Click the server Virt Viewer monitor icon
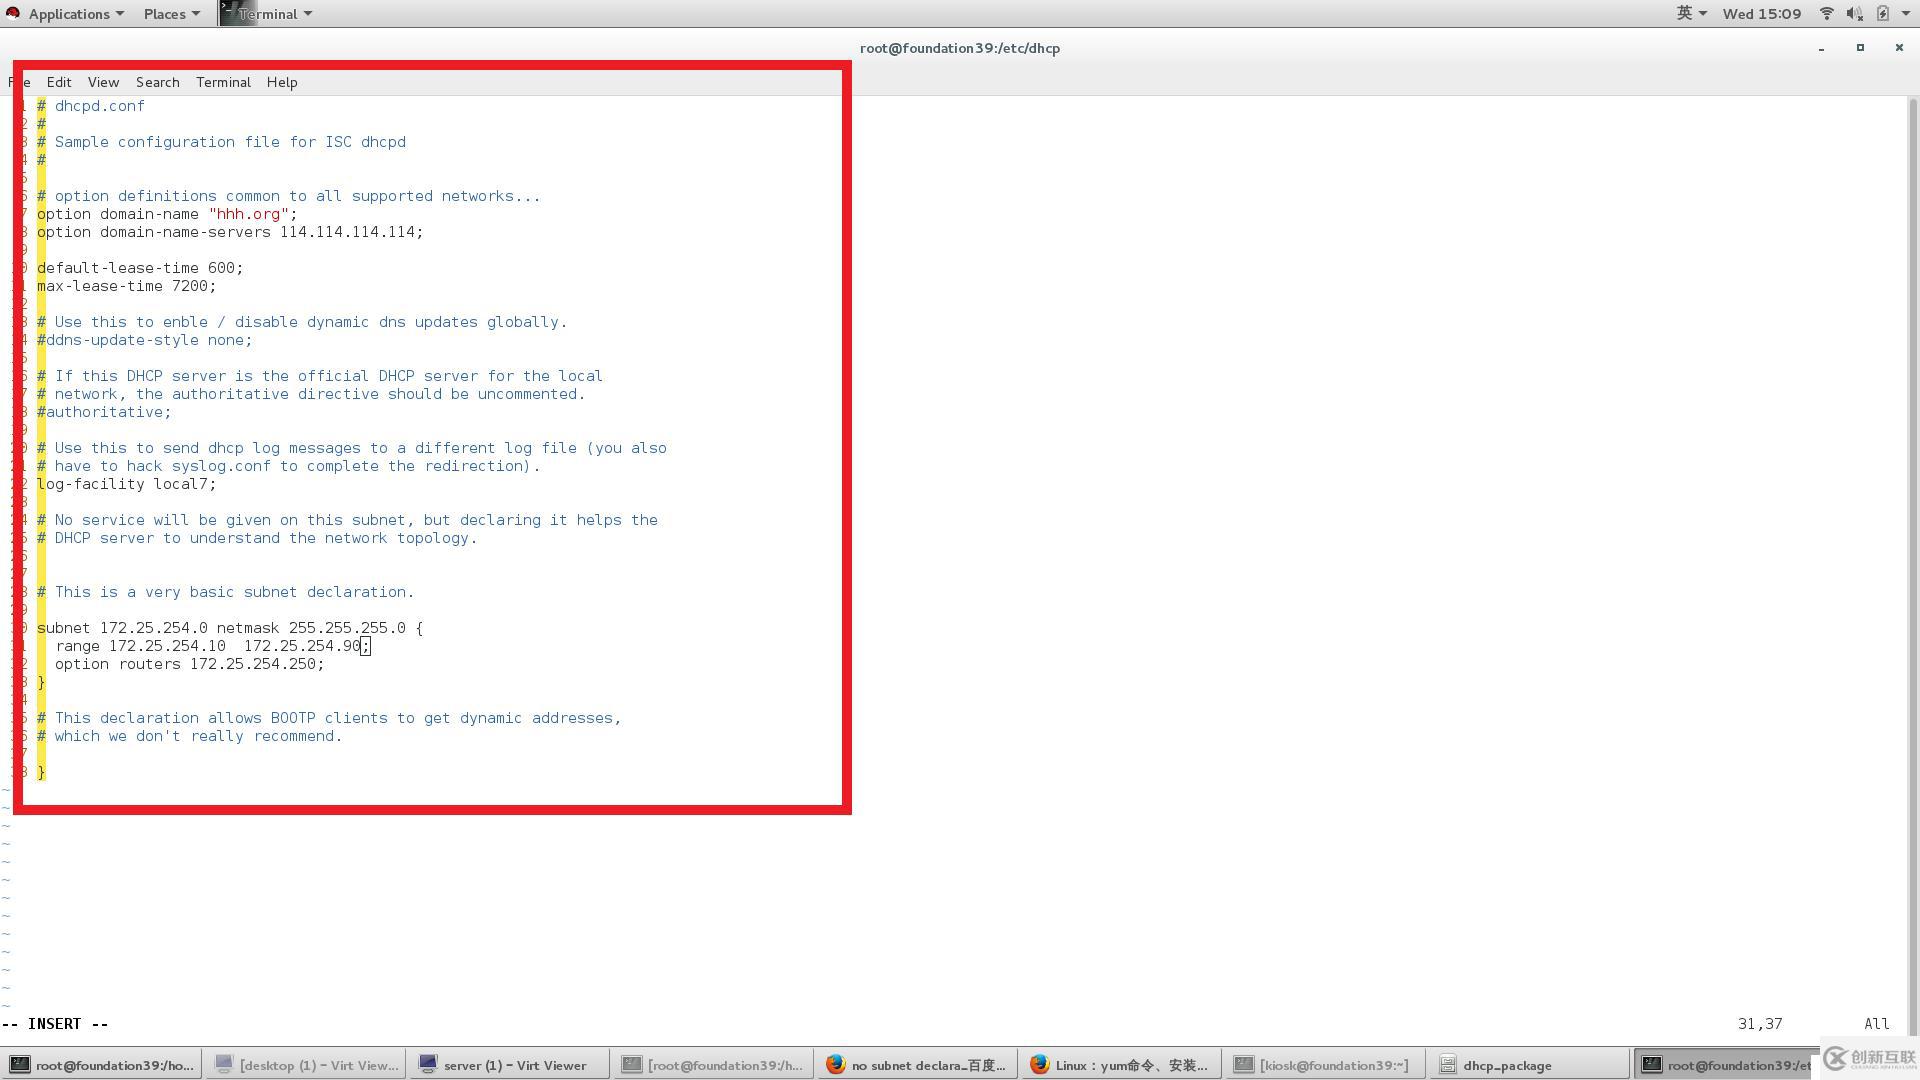 tap(428, 1065)
